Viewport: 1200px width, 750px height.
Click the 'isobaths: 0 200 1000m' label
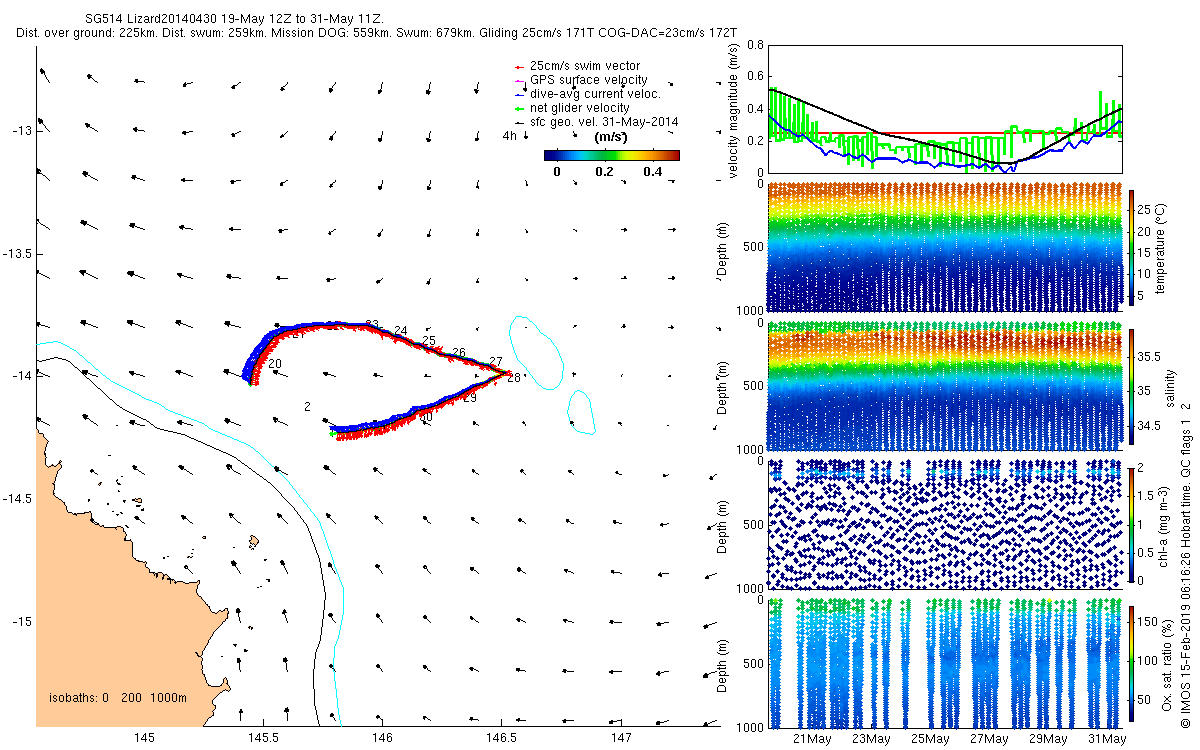pos(118,698)
